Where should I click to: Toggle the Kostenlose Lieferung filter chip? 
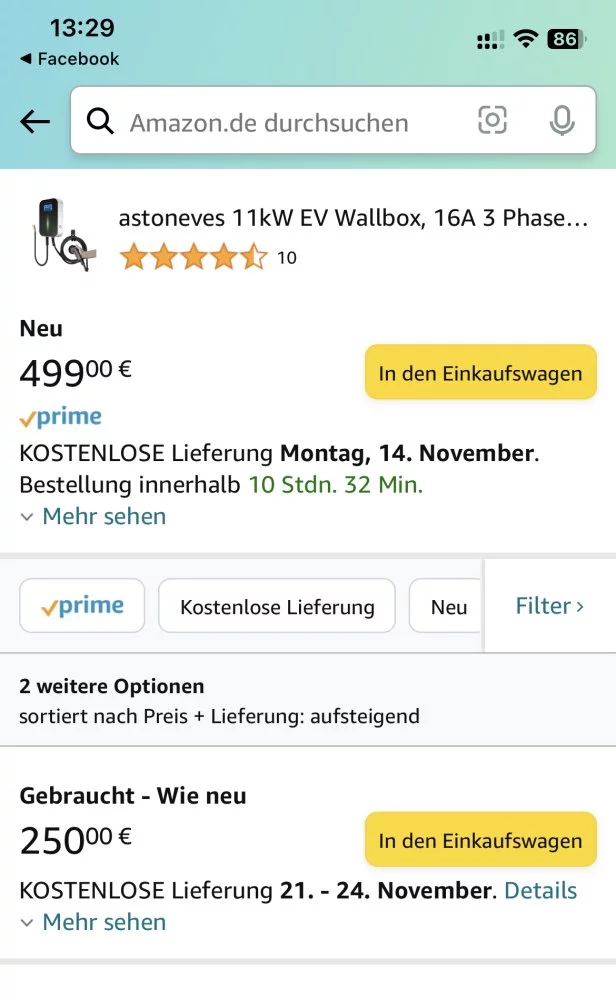[277, 607]
